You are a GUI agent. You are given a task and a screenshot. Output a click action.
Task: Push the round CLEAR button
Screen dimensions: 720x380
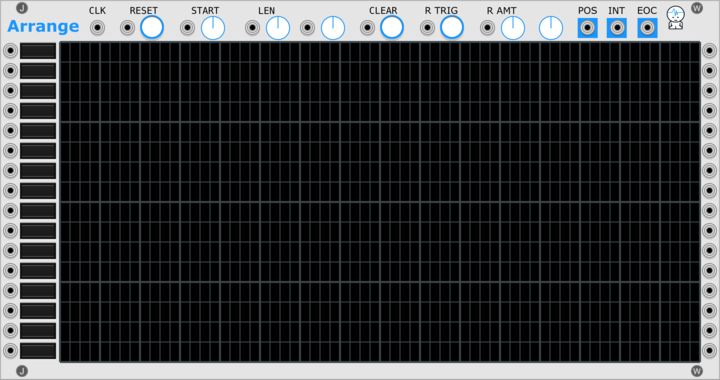tap(392, 27)
